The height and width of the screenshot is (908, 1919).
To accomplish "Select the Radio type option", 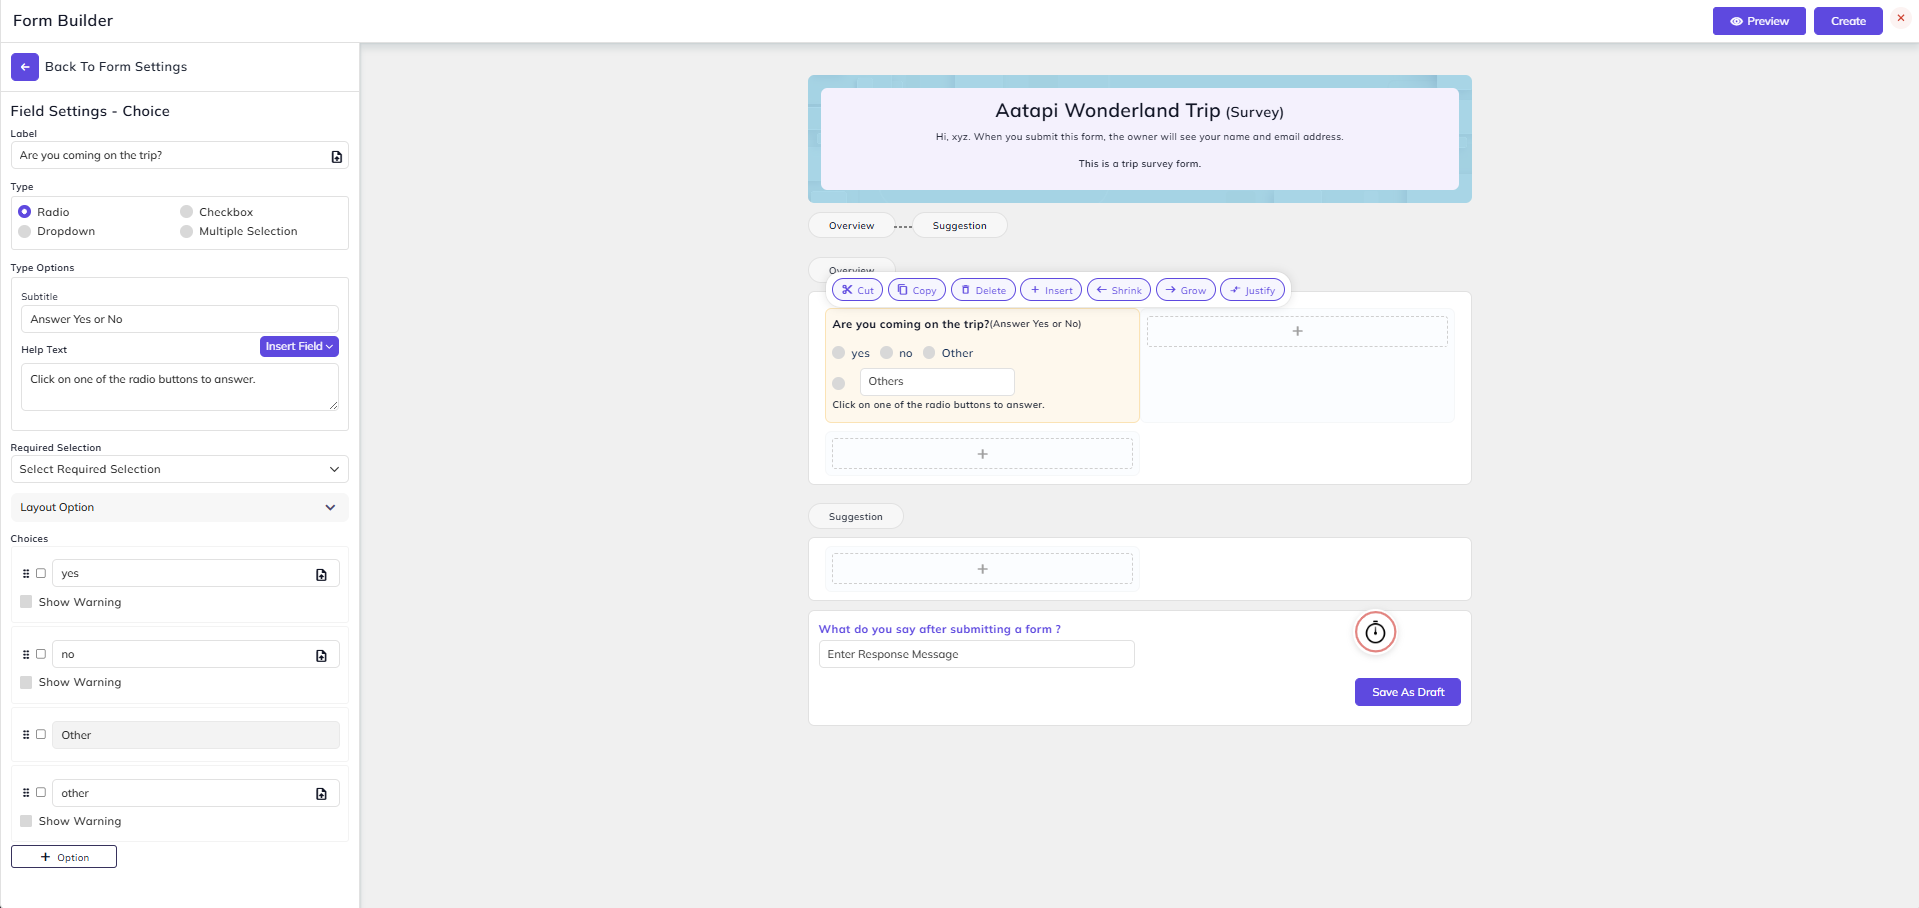I will (x=25, y=212).
